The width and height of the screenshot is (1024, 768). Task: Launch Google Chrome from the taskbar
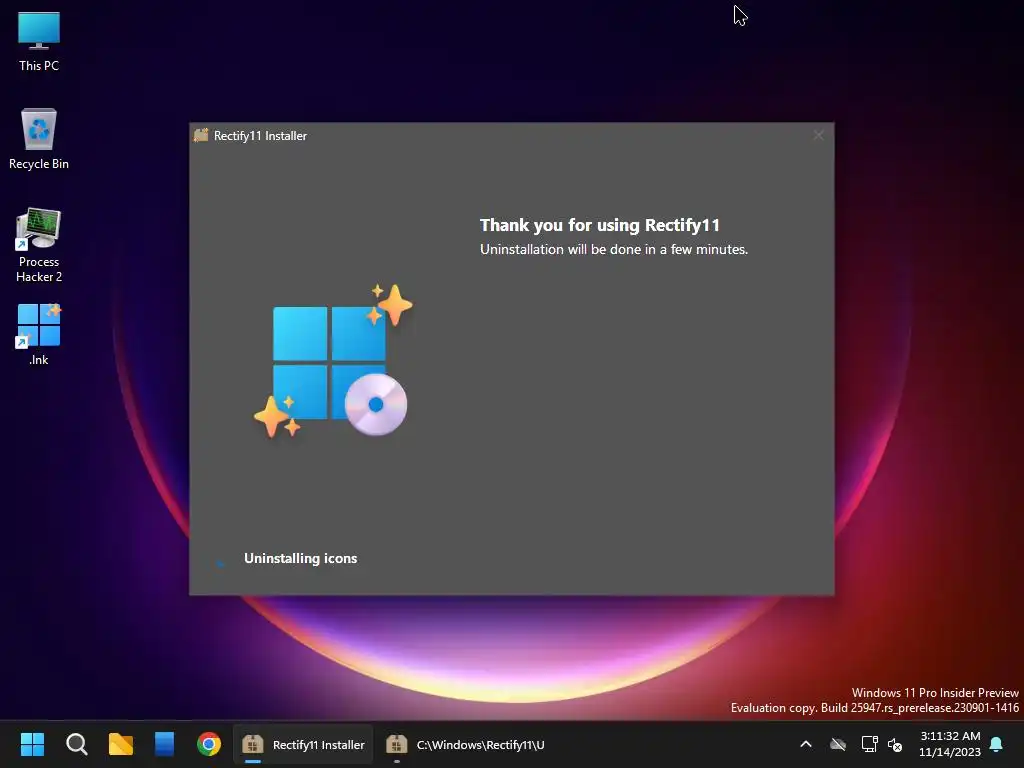tap(209, 744)
